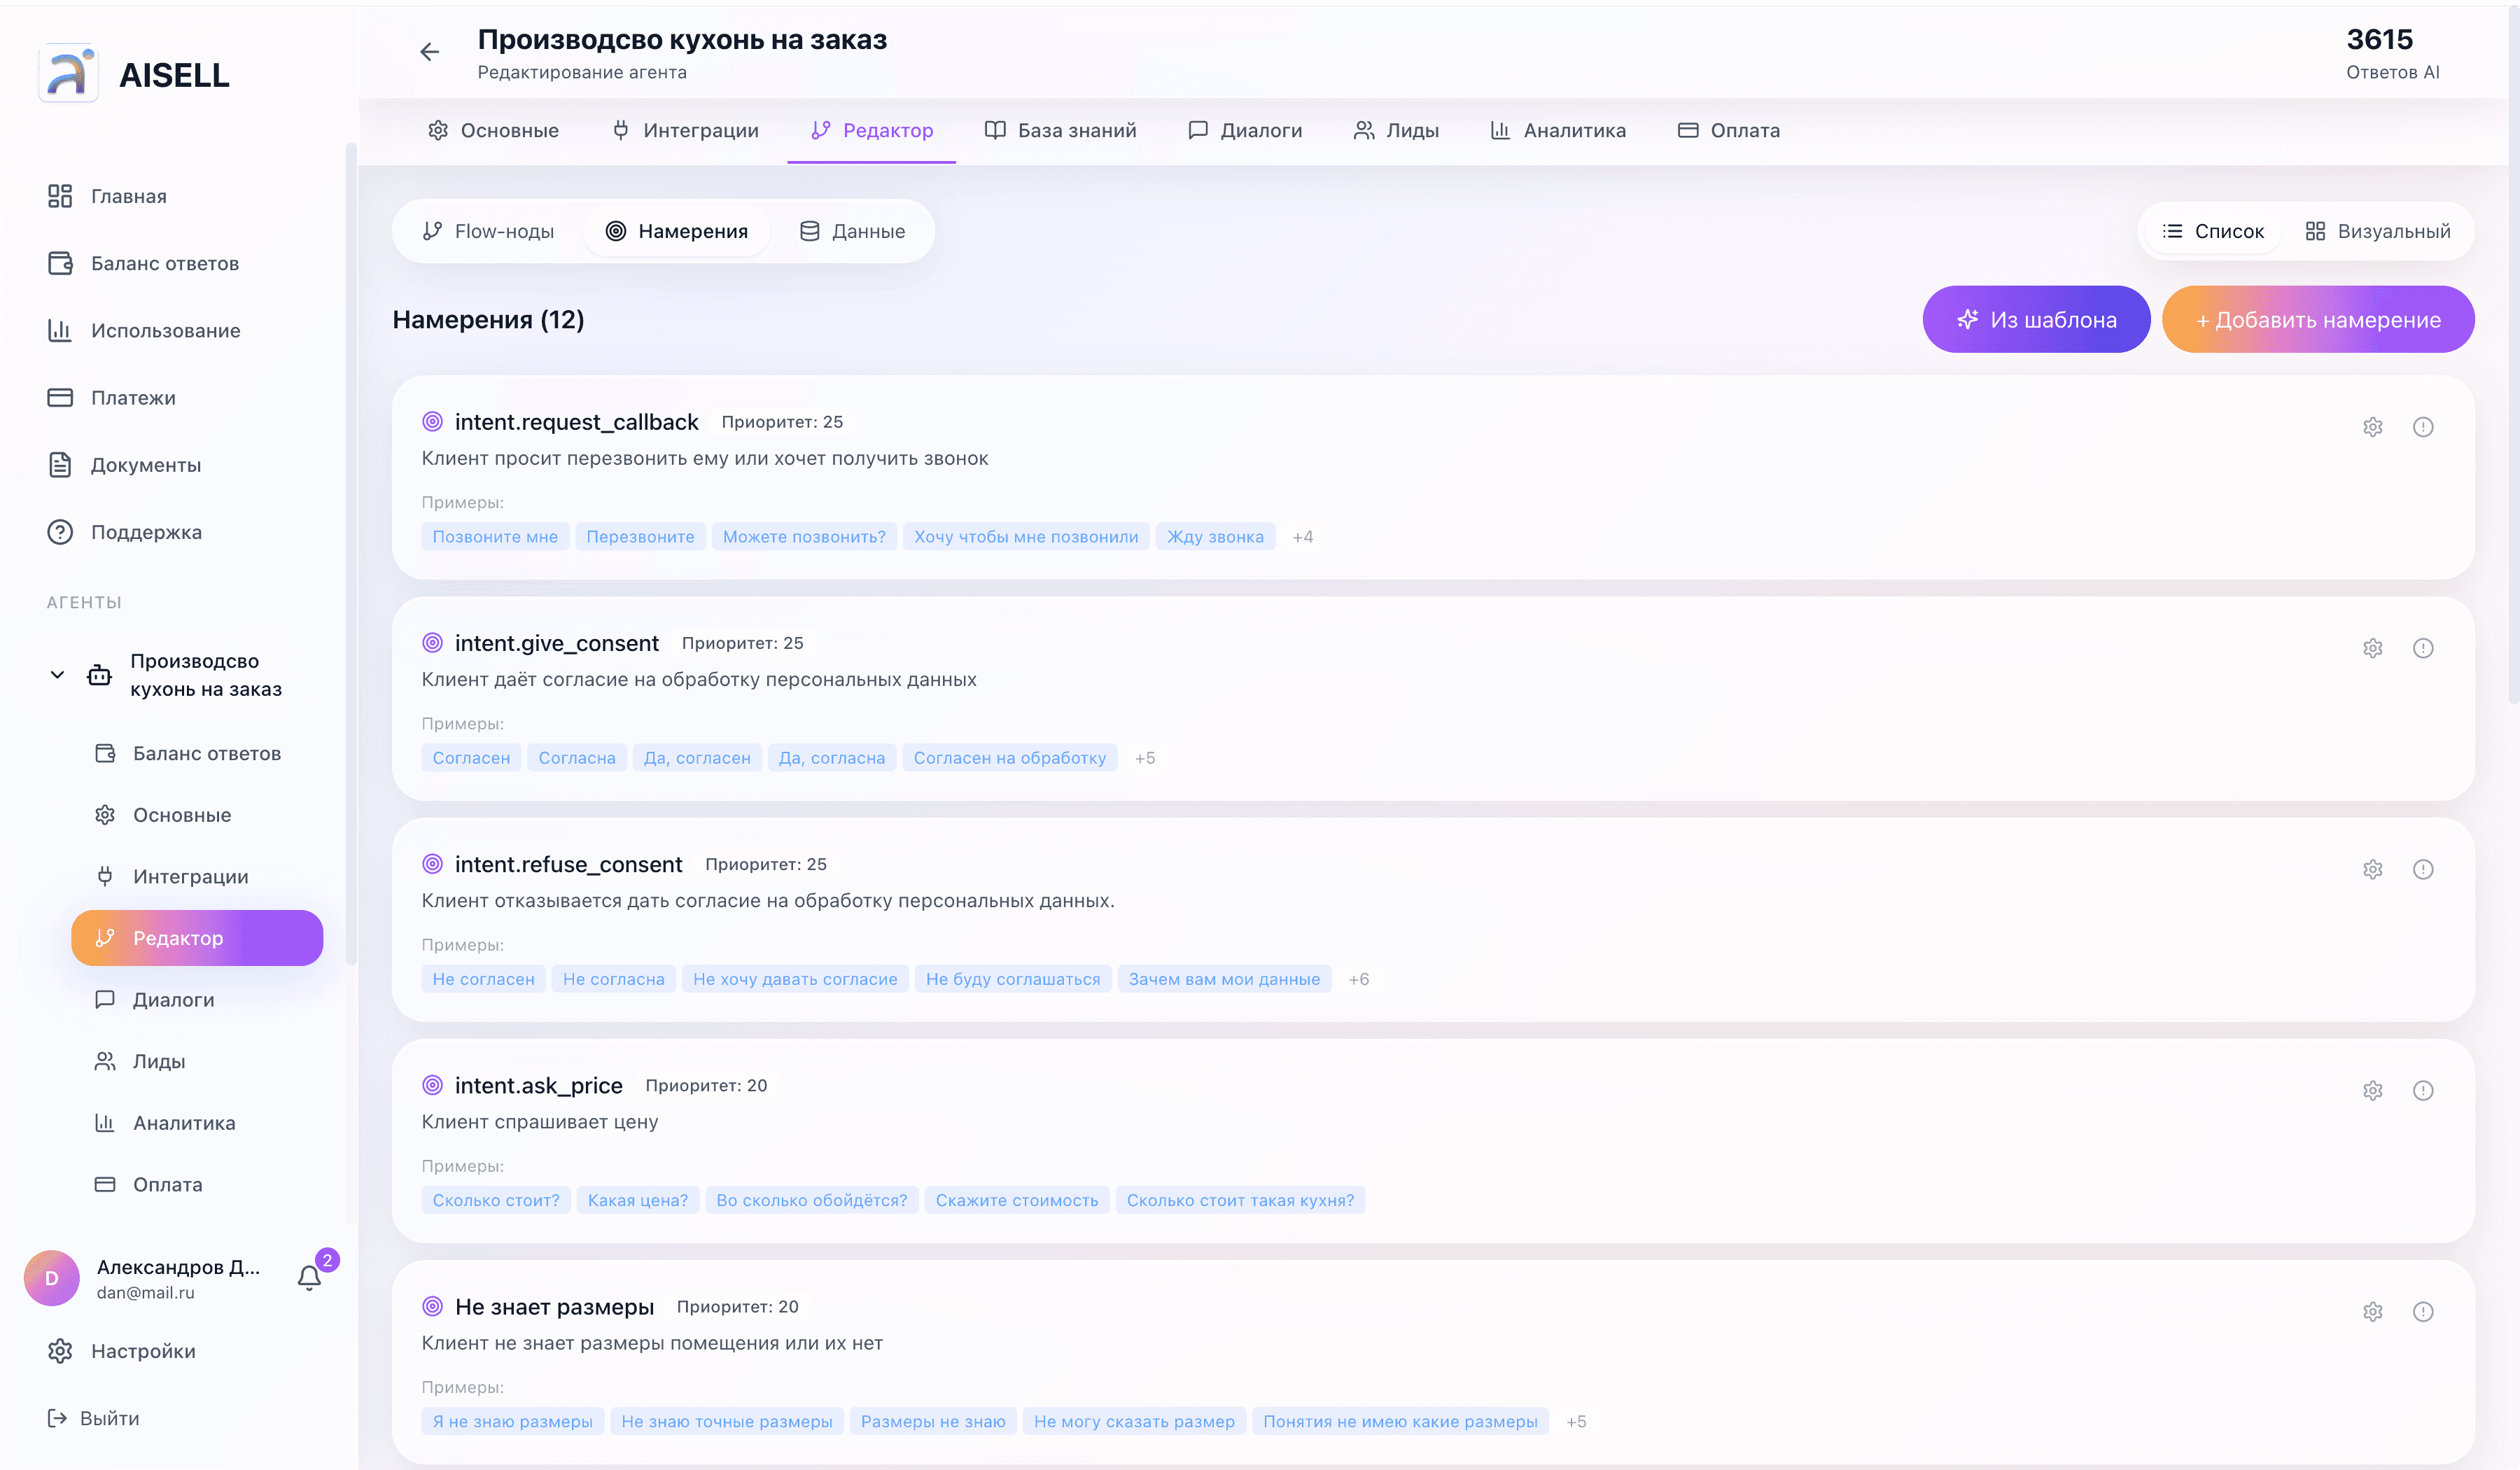Switch the editor to Данные mode
Viewport: 2520px width, 1470px height.
click(852, 230)
